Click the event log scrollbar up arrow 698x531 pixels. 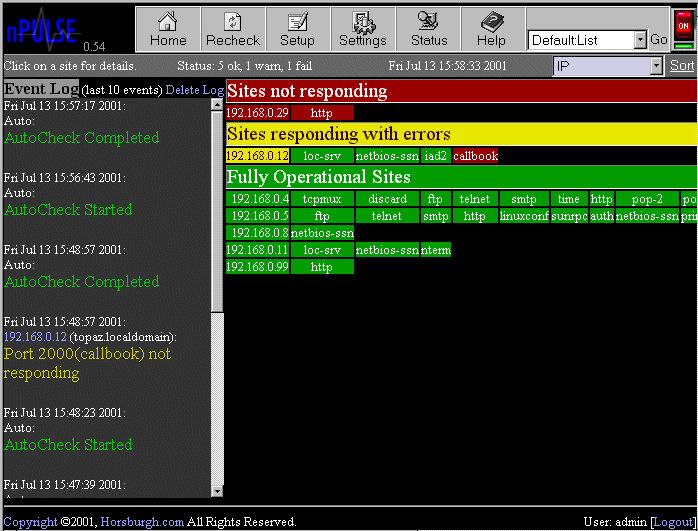coord(217,105)
